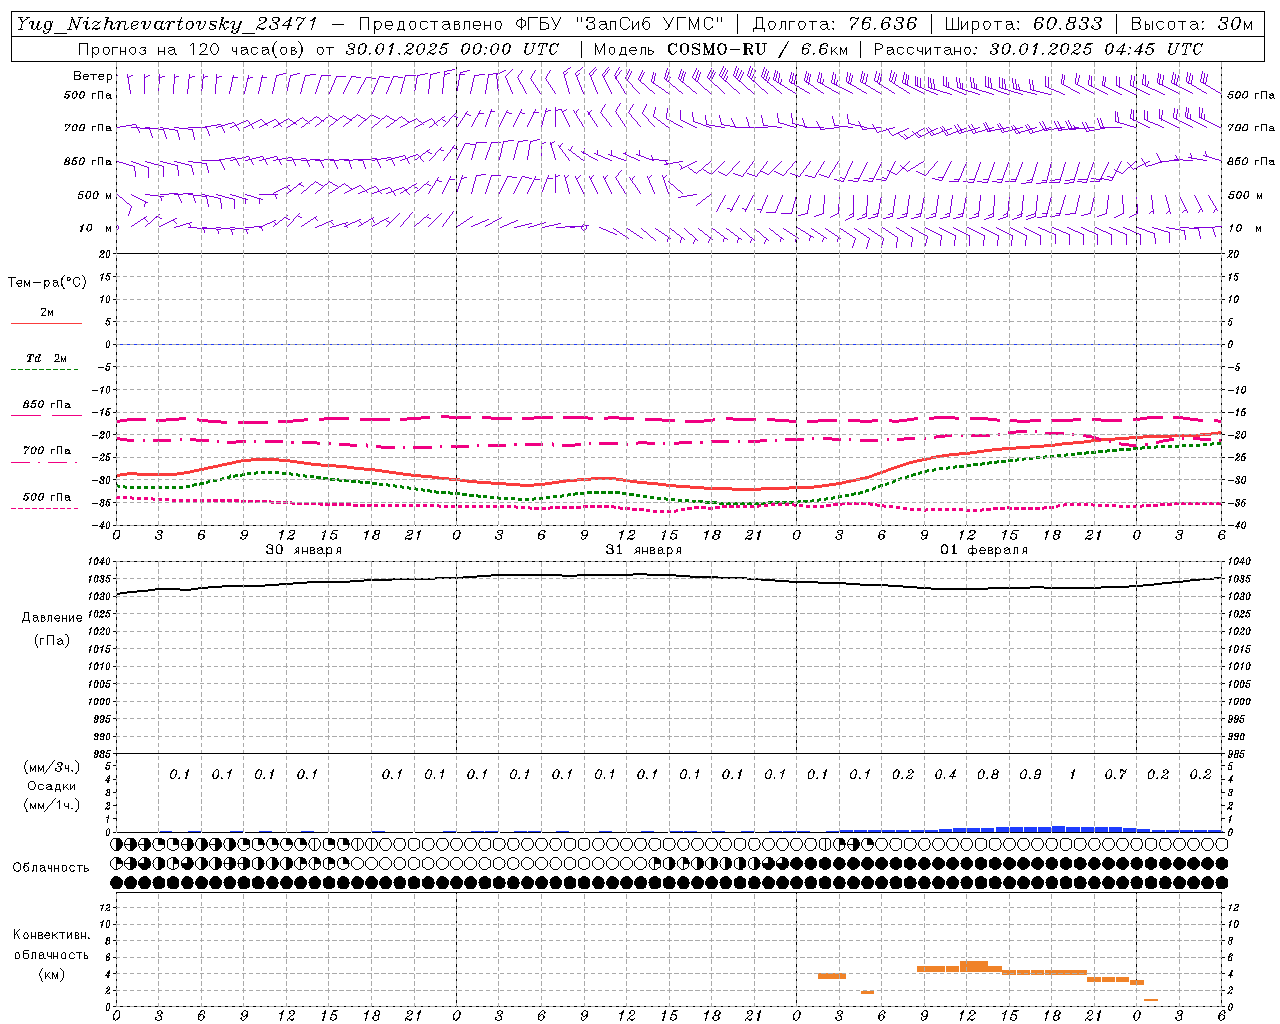This screenshot has width=1280, height=1024.
Task: Select the 500 гПа temperature legend entry
Action: pyautogui.click(x=46, y=496)
